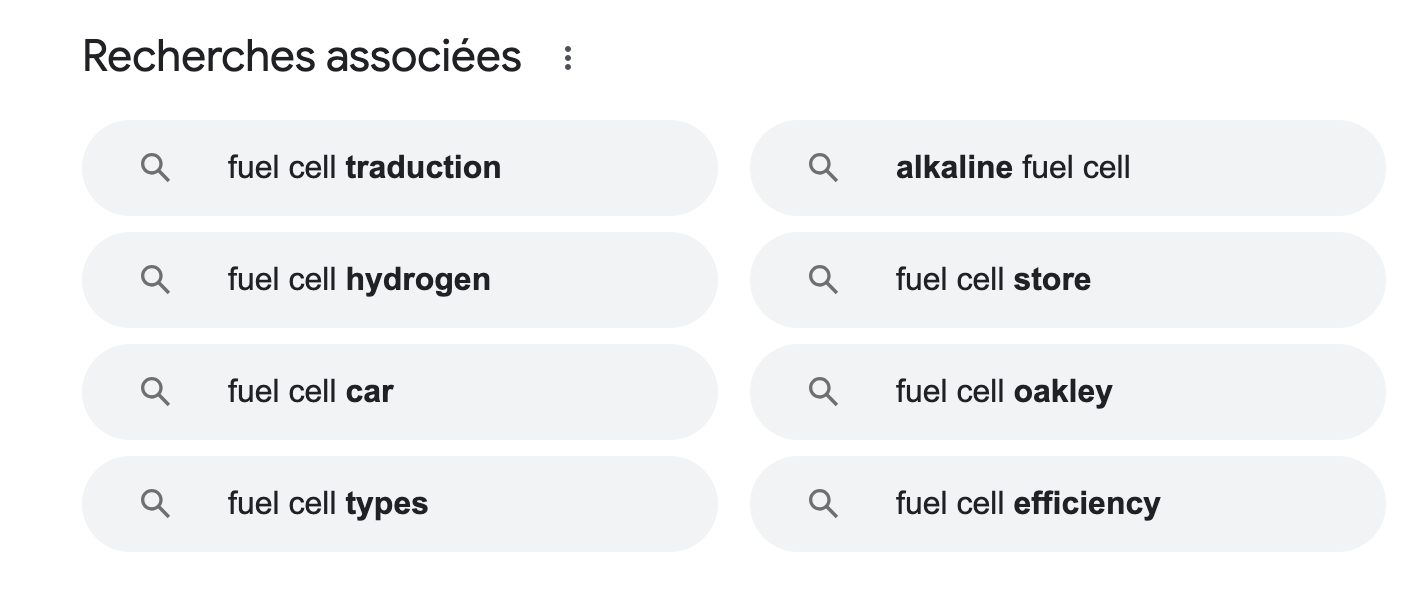Click the search icon beside fuel cell hydrogen
This screenshot has height=602, width=1418.
[155, 280]
